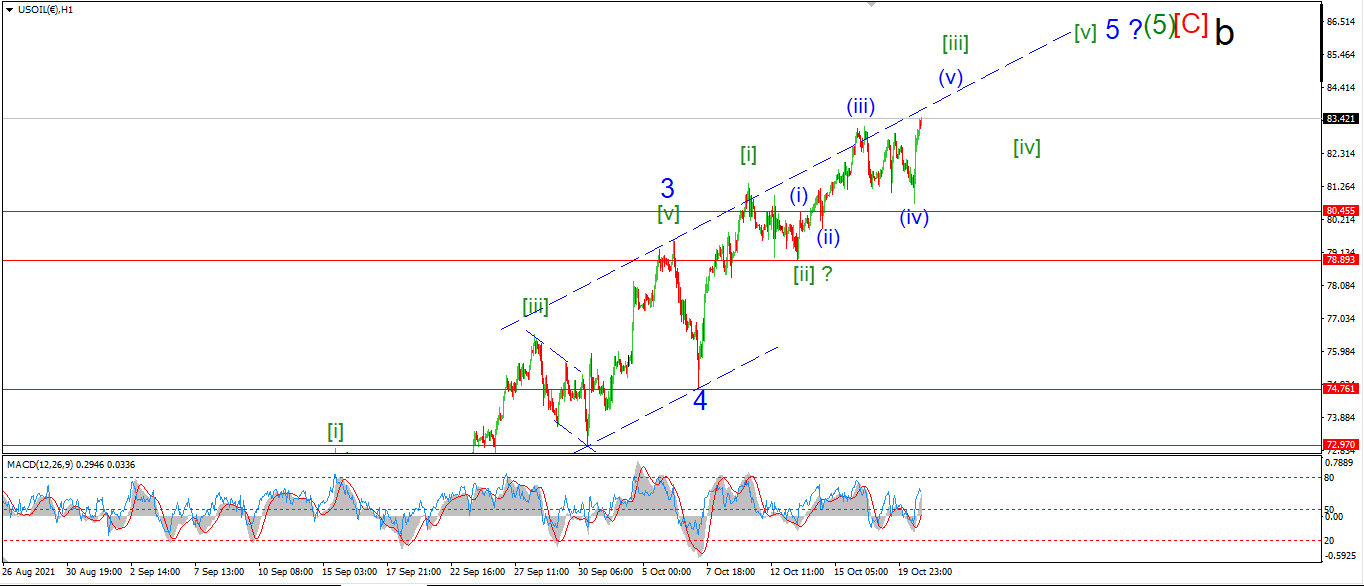
Task: Open the dropdown arrow beside USOIL(€),H1
Action: tap(9, 9)
